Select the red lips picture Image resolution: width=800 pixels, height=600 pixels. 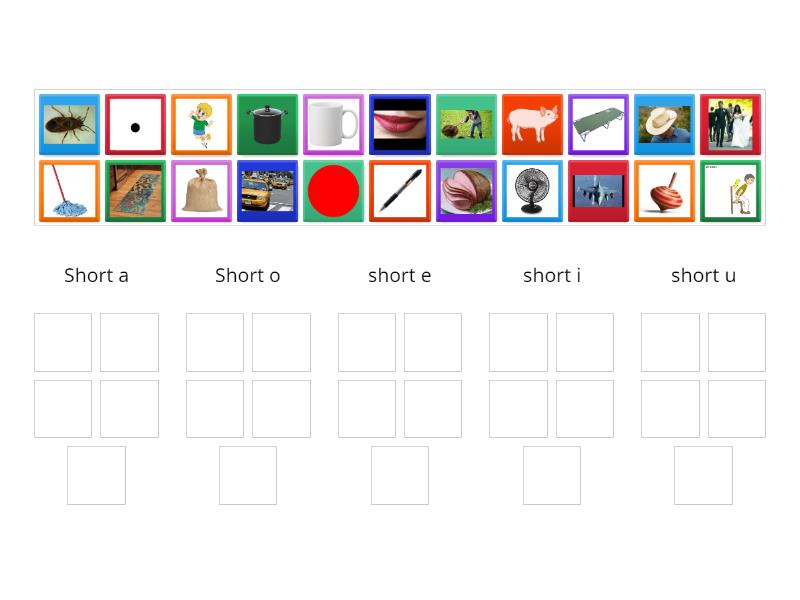point(399,125)
